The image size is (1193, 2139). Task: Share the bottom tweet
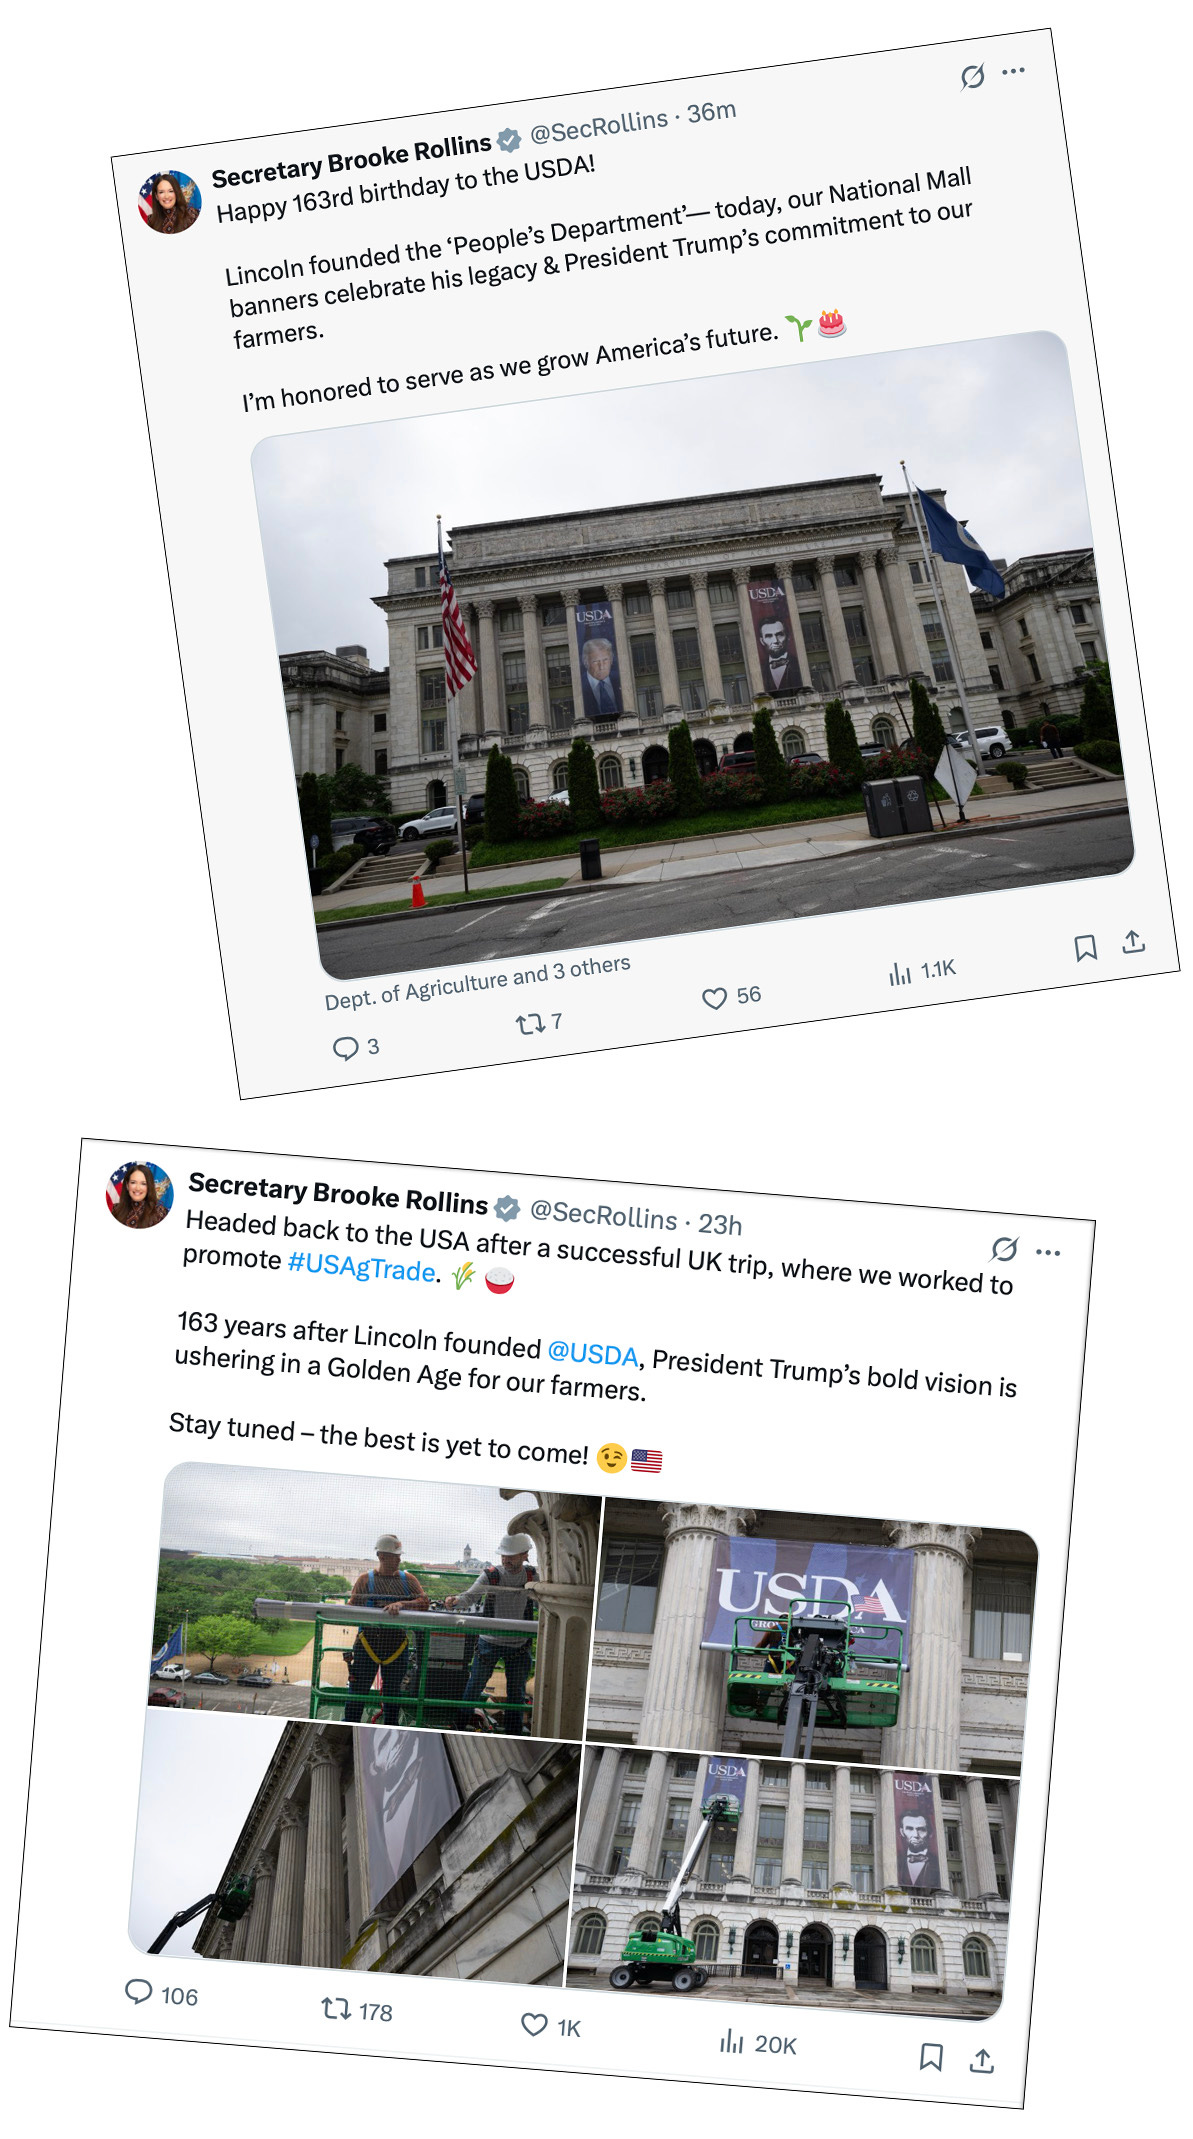pyautogui.click(x=982, y=2061)
